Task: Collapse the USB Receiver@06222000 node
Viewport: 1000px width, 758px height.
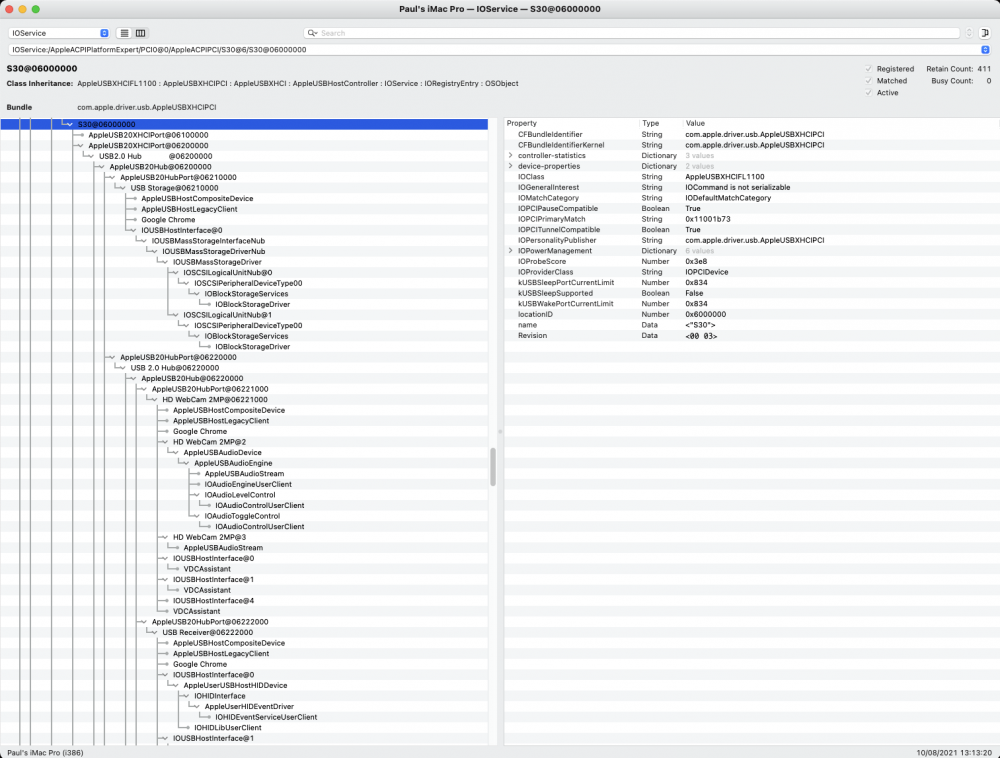Action: click(154, 632)
